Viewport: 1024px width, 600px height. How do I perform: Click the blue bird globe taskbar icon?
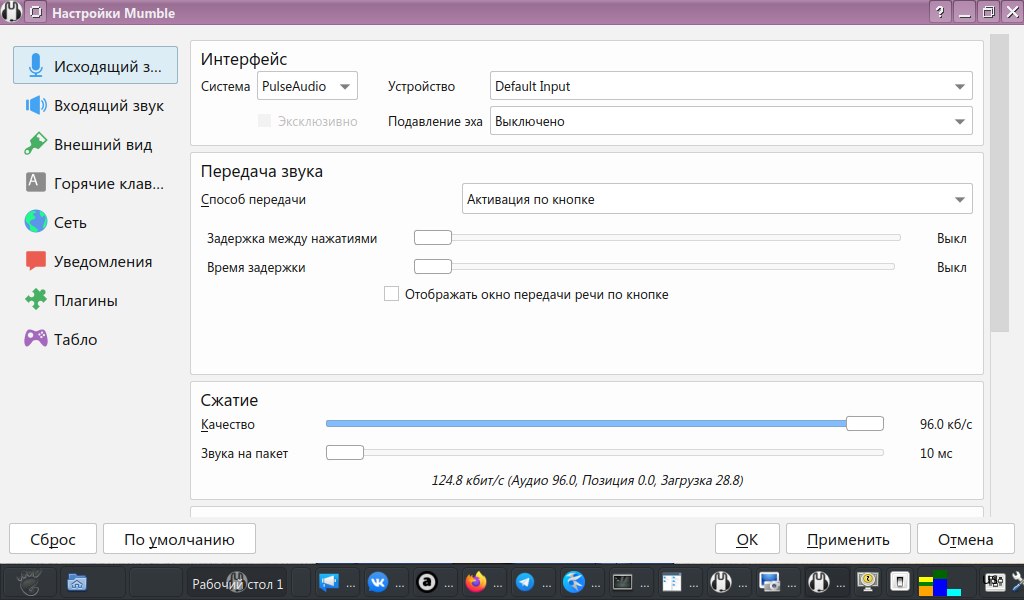(x=573, y=582)
